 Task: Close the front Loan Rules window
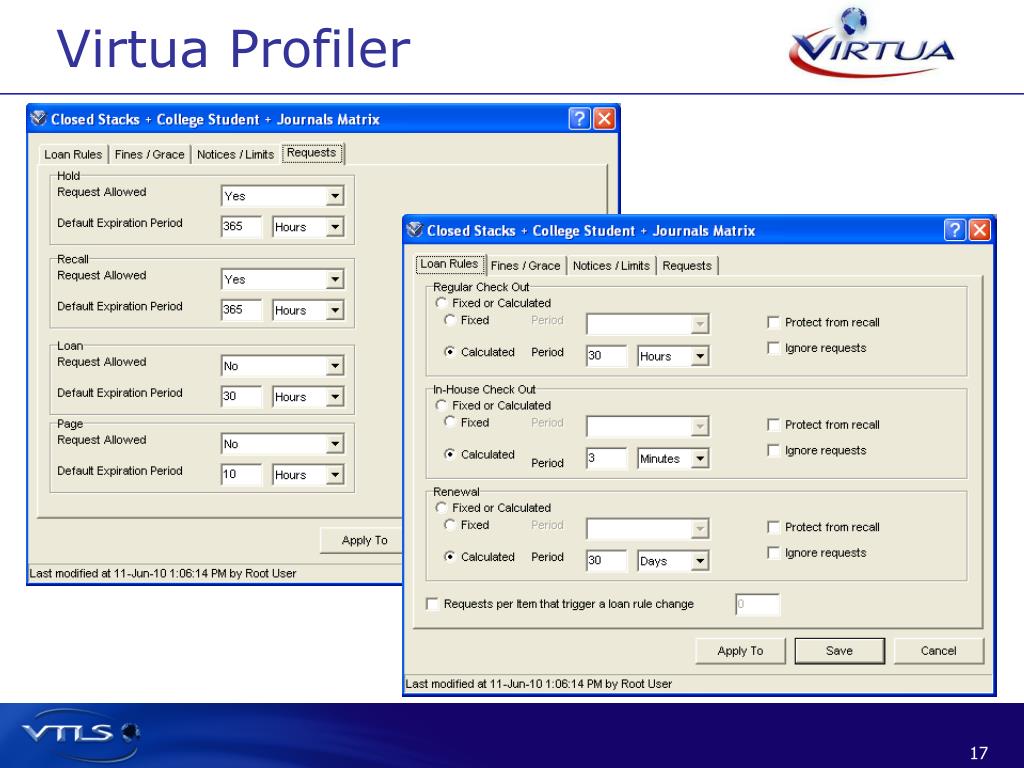point(980,230)
